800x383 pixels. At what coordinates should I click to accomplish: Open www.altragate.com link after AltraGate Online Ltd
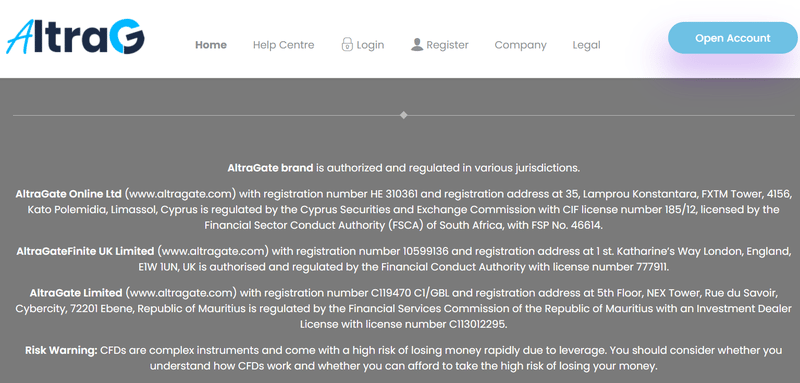(x=181, y=194)
